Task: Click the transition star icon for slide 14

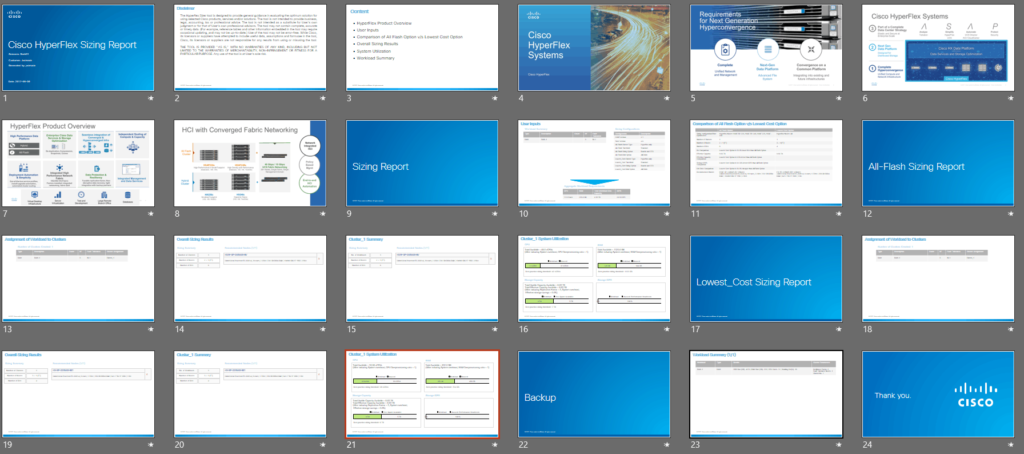Action: click(323, 329)
